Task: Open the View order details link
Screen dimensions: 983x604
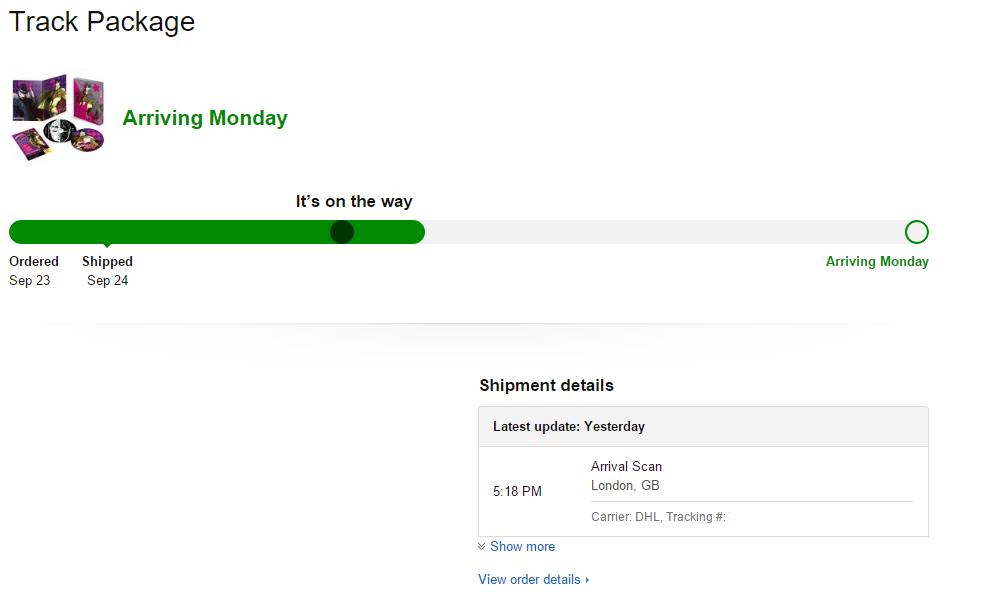Action: (x=529, y=580)
